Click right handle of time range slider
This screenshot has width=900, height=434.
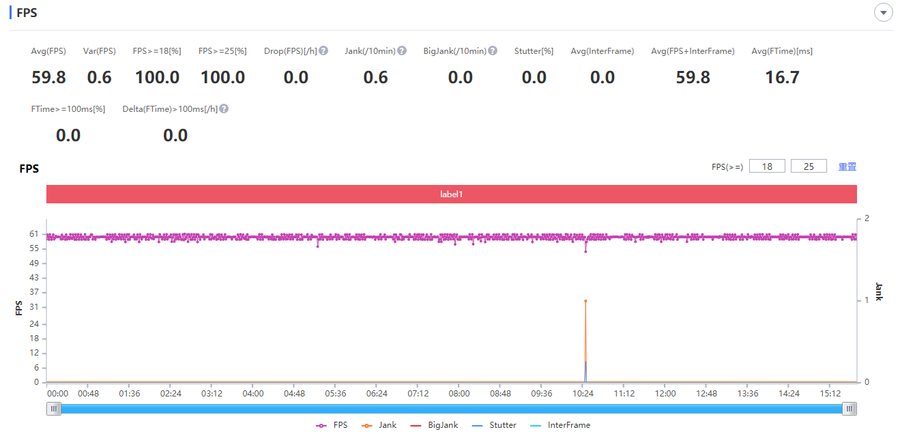point(849,408)
